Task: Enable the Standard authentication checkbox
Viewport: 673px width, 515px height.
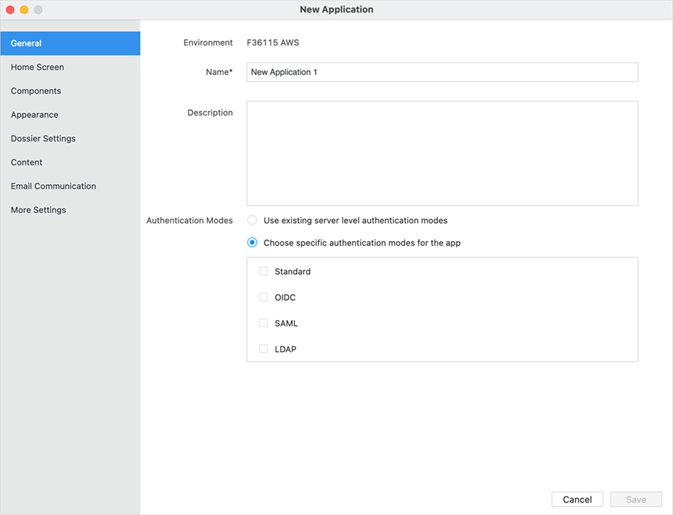Action: coord(264,271)
